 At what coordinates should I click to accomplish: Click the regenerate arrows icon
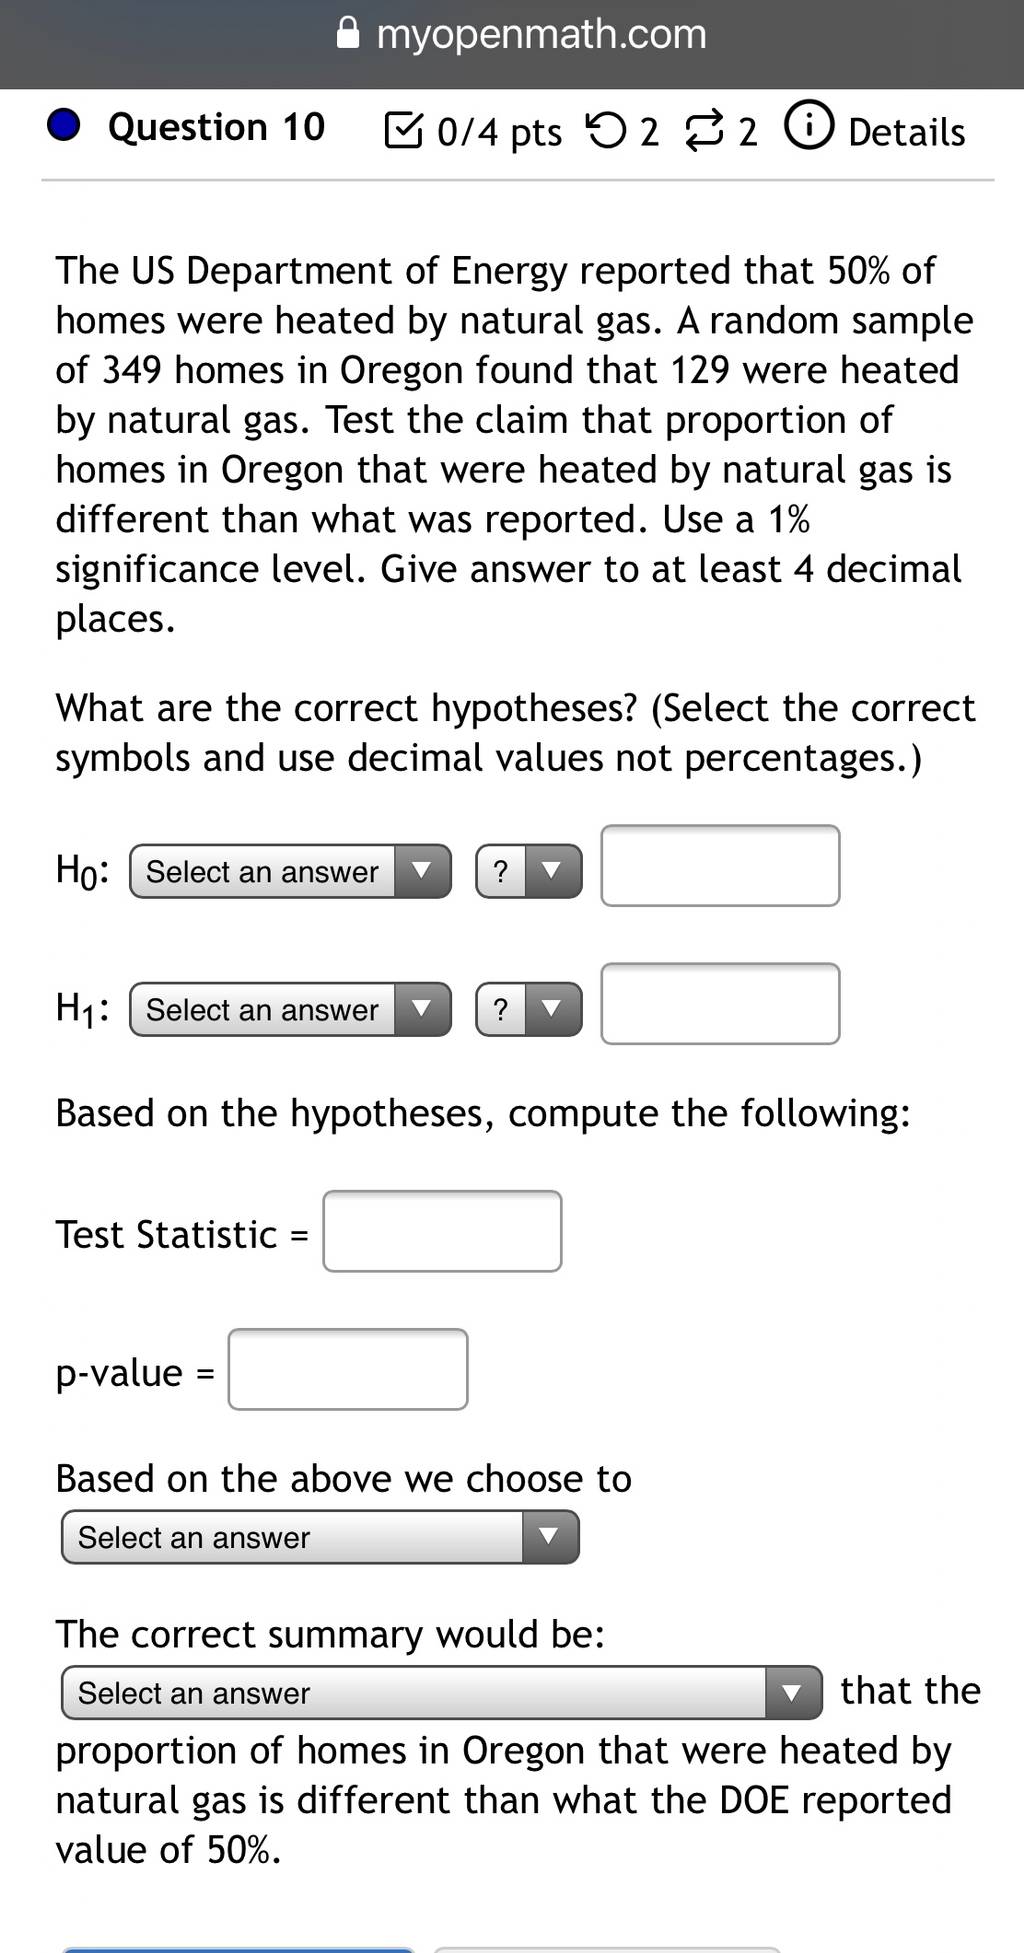(x=704, y=131)
